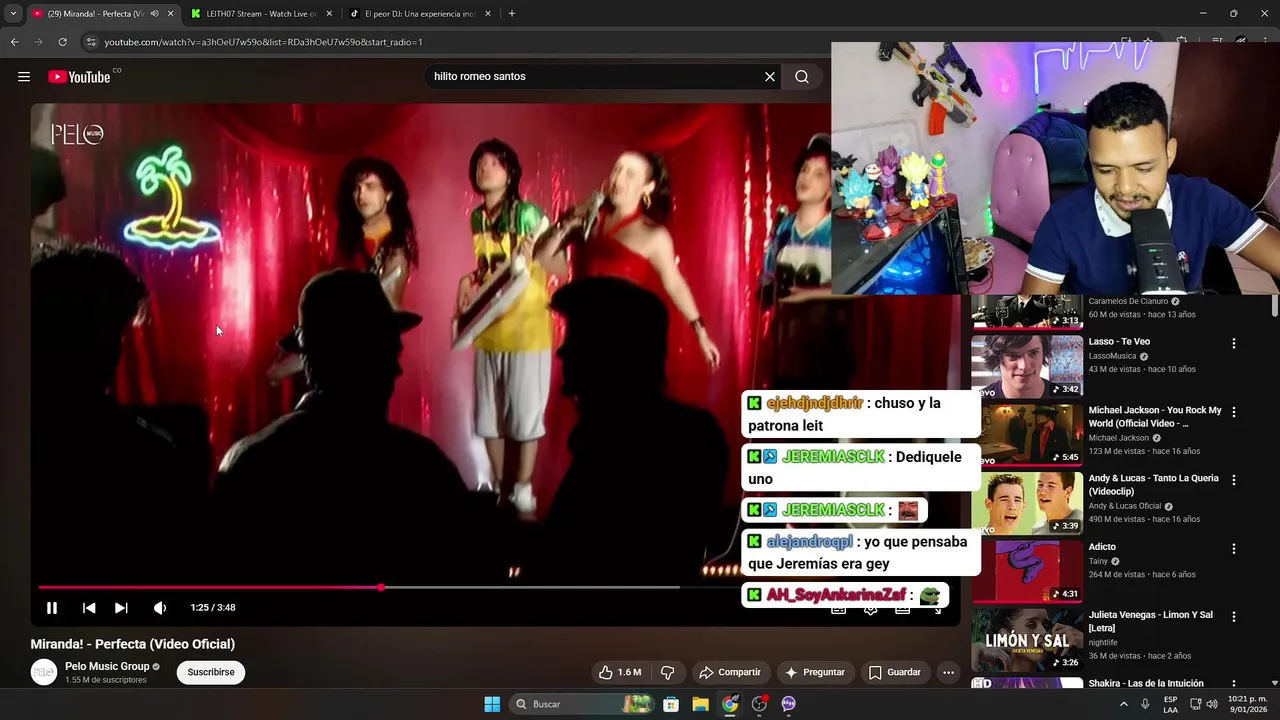Screen dimensions: 1280x720
Task: Open Google Chrome taskbar icon
Action: coord(730,704)
